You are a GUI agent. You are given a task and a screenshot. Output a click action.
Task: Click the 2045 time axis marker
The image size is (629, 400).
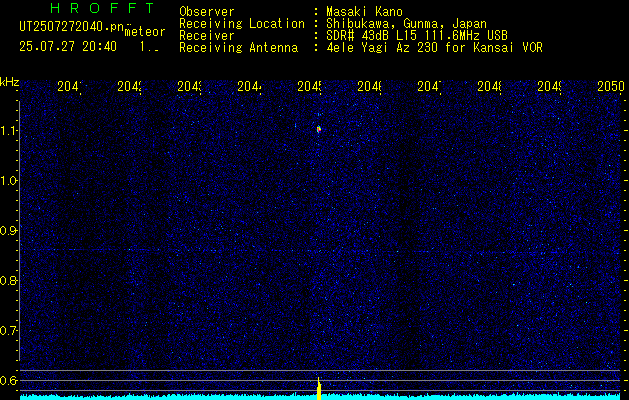coord(309,86)
